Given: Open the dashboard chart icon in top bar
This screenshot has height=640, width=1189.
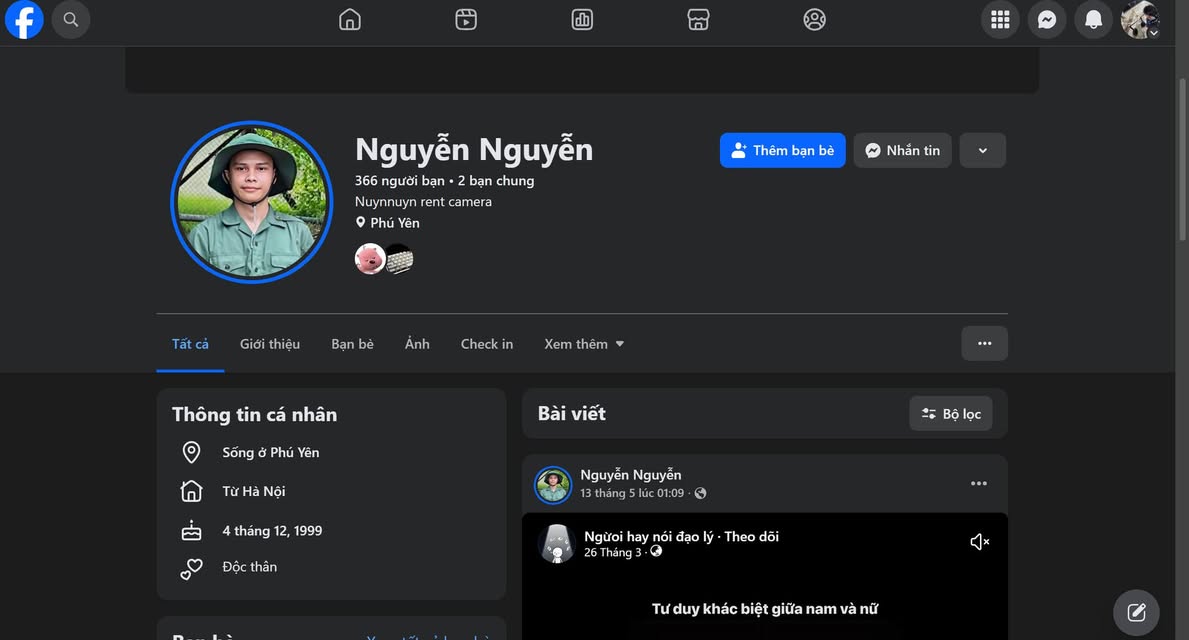Looking at the screenshot, I should [582, 20].
